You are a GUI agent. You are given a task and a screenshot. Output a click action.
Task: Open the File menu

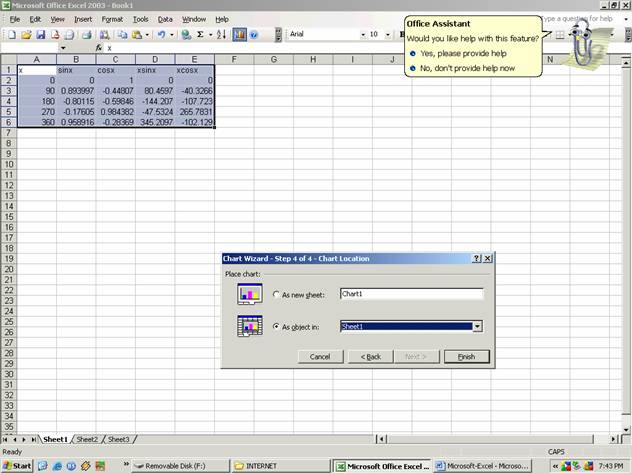coord(15,19)
